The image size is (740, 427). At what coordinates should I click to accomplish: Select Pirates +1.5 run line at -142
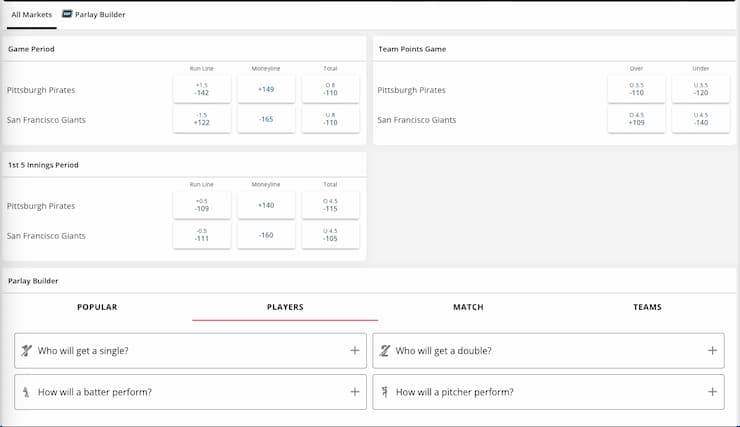[x=201, y=90]
